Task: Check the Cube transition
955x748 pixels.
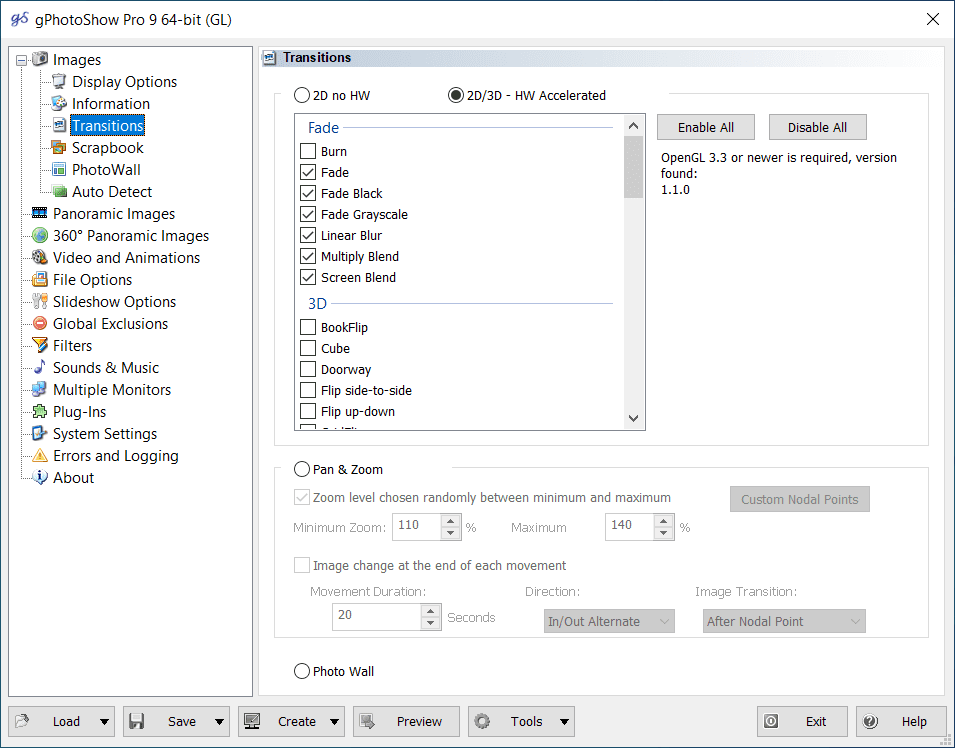Action: coord(308,348)
